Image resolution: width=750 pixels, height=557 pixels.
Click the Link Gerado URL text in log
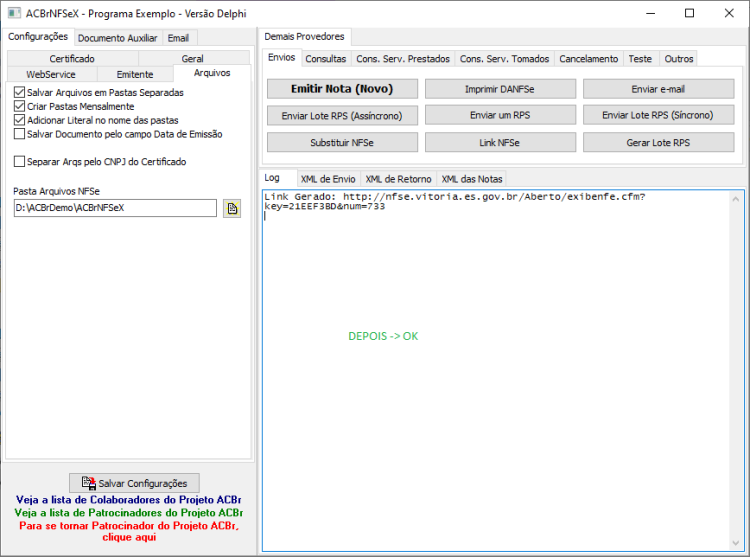[454, 201]
